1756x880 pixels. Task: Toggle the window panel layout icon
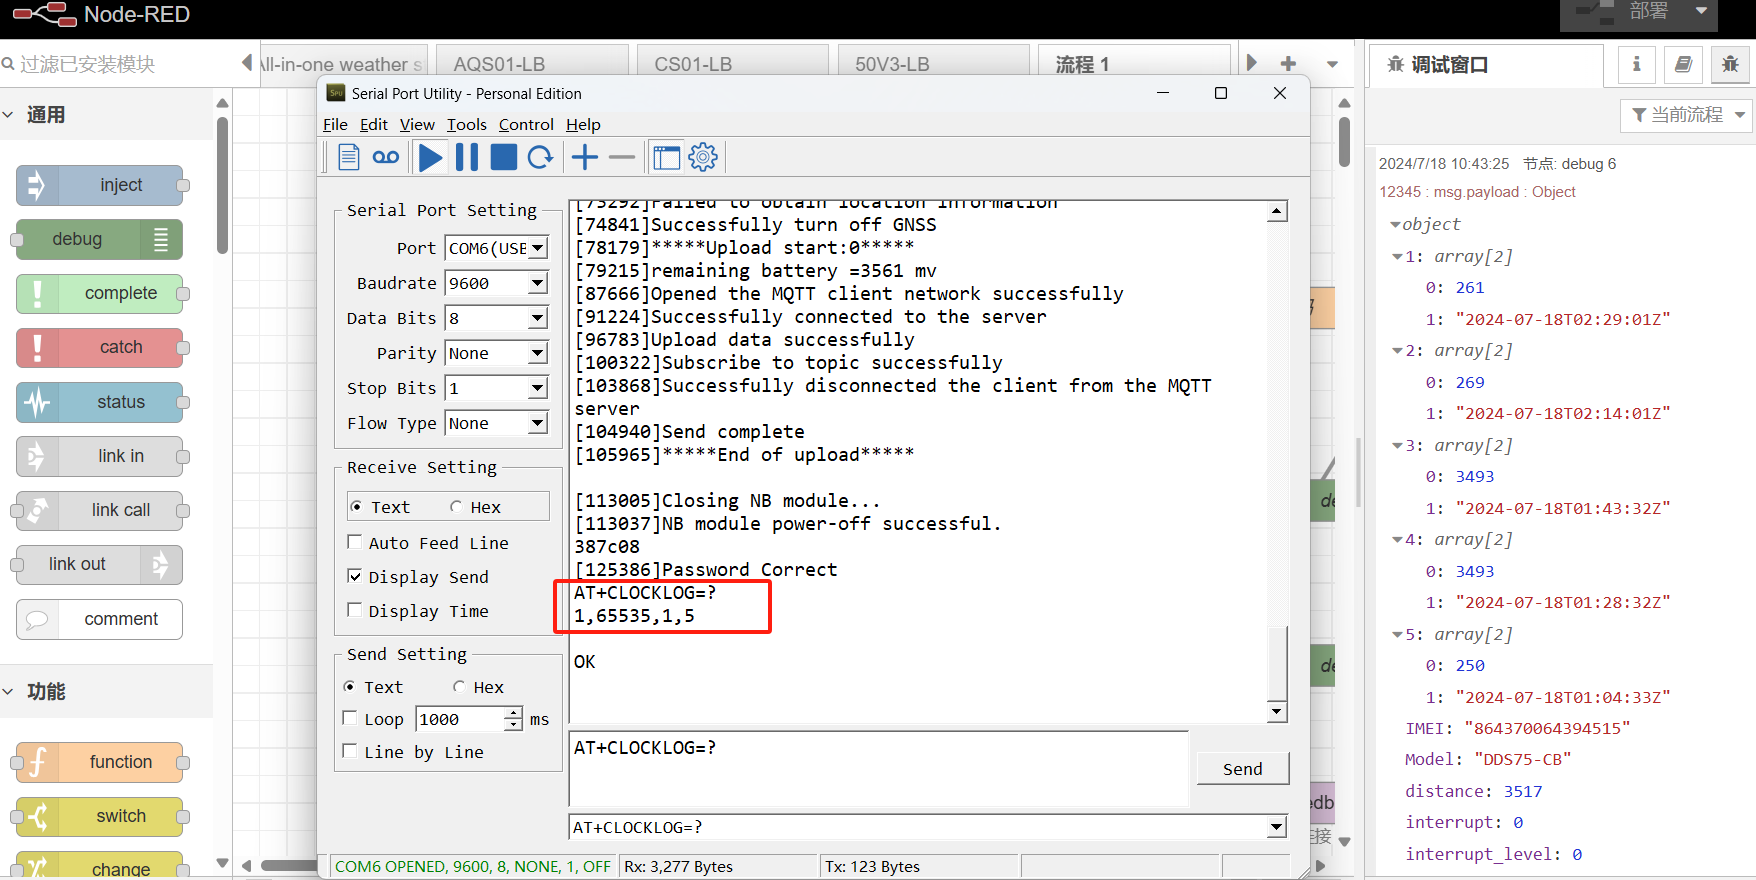666,157
